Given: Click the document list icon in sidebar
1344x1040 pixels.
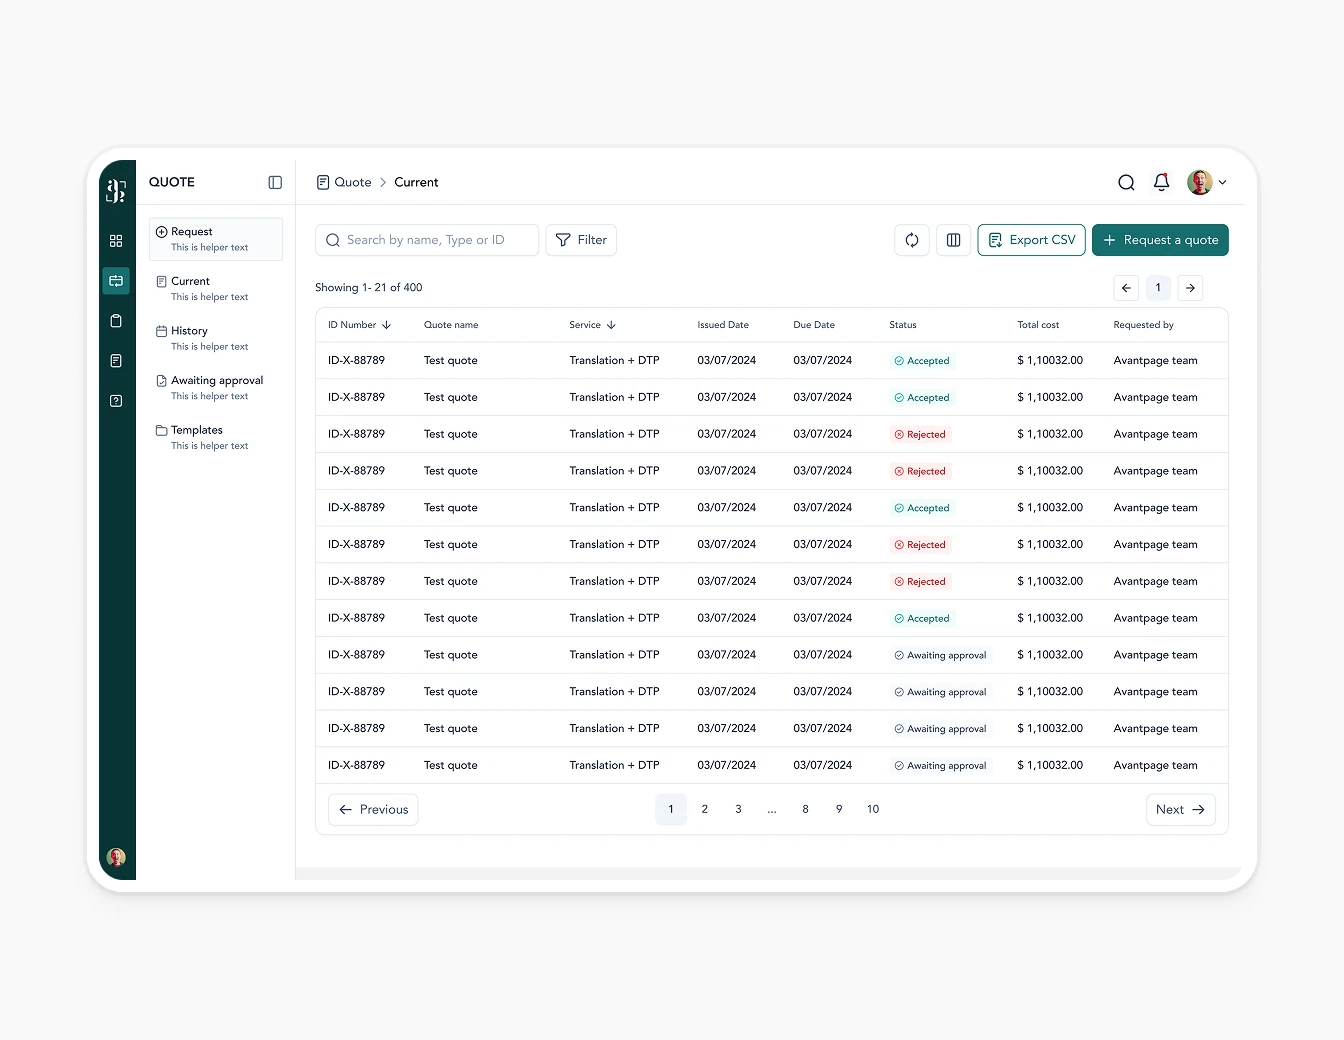Looking at the screenshot, I should 116,361.
